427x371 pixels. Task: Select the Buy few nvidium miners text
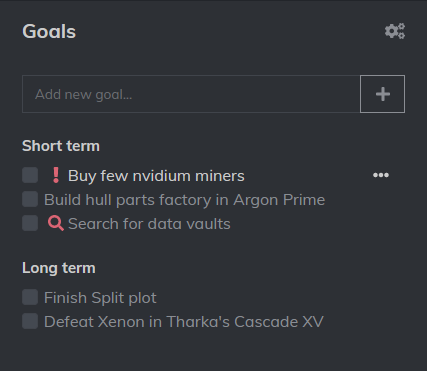(156, 176)
